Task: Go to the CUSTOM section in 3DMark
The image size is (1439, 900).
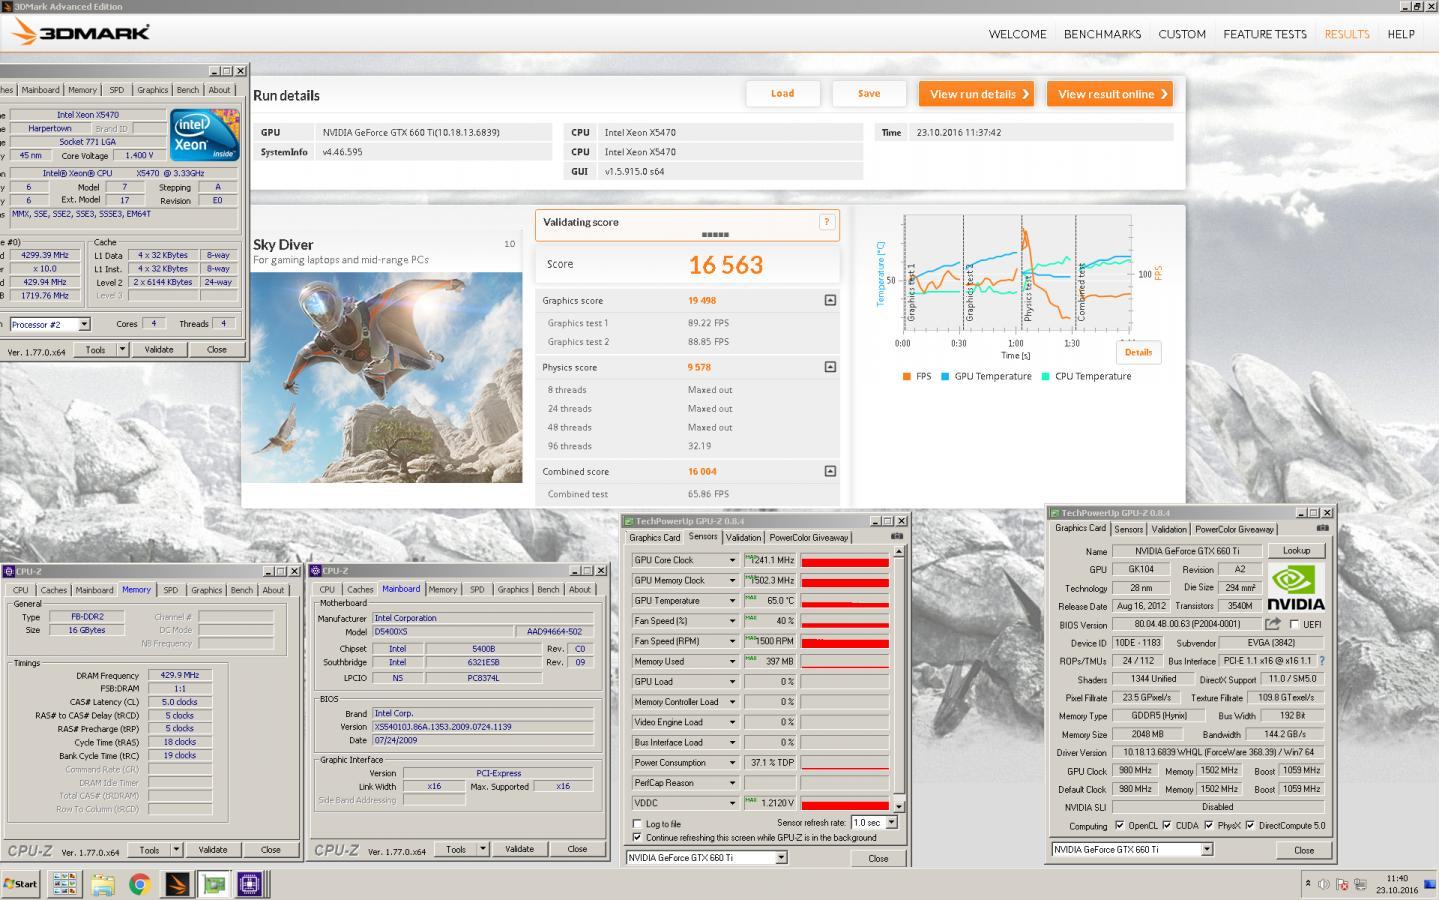Action: coord(1182,34)
